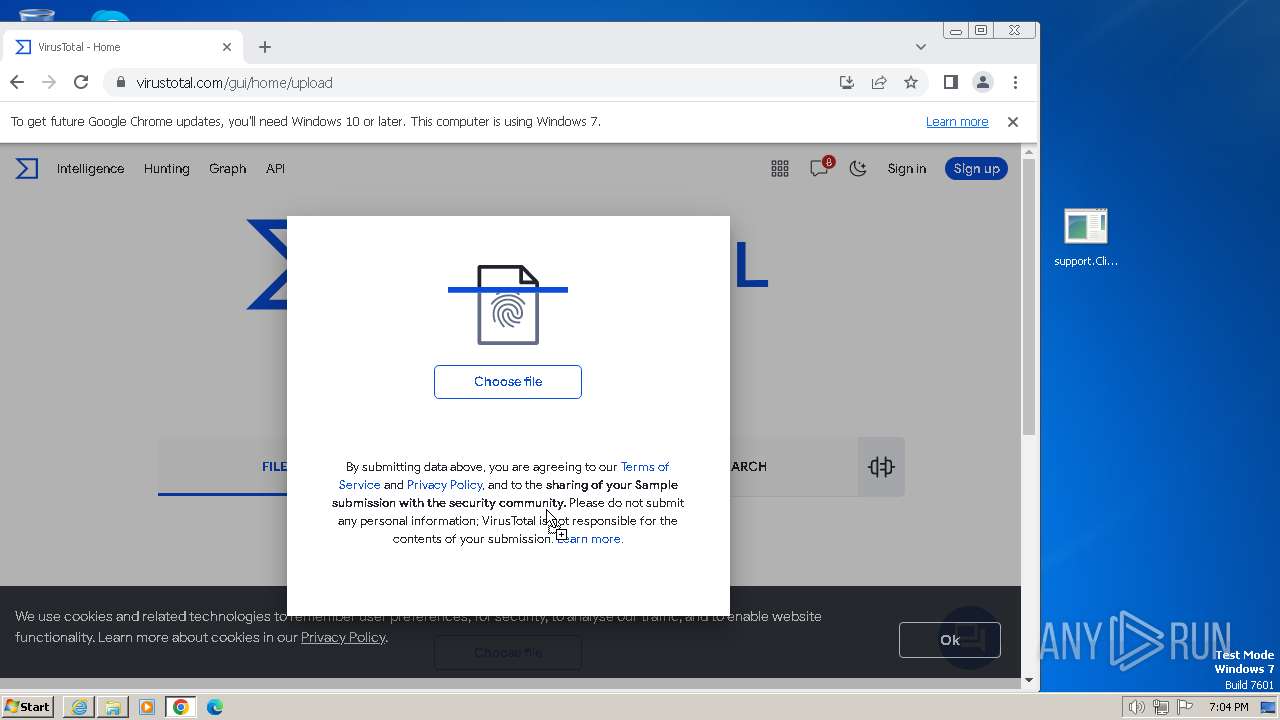The image size is (1280, 720).
Task: Click the smart search icon beside SEARCH
Action: coord(881,467)
